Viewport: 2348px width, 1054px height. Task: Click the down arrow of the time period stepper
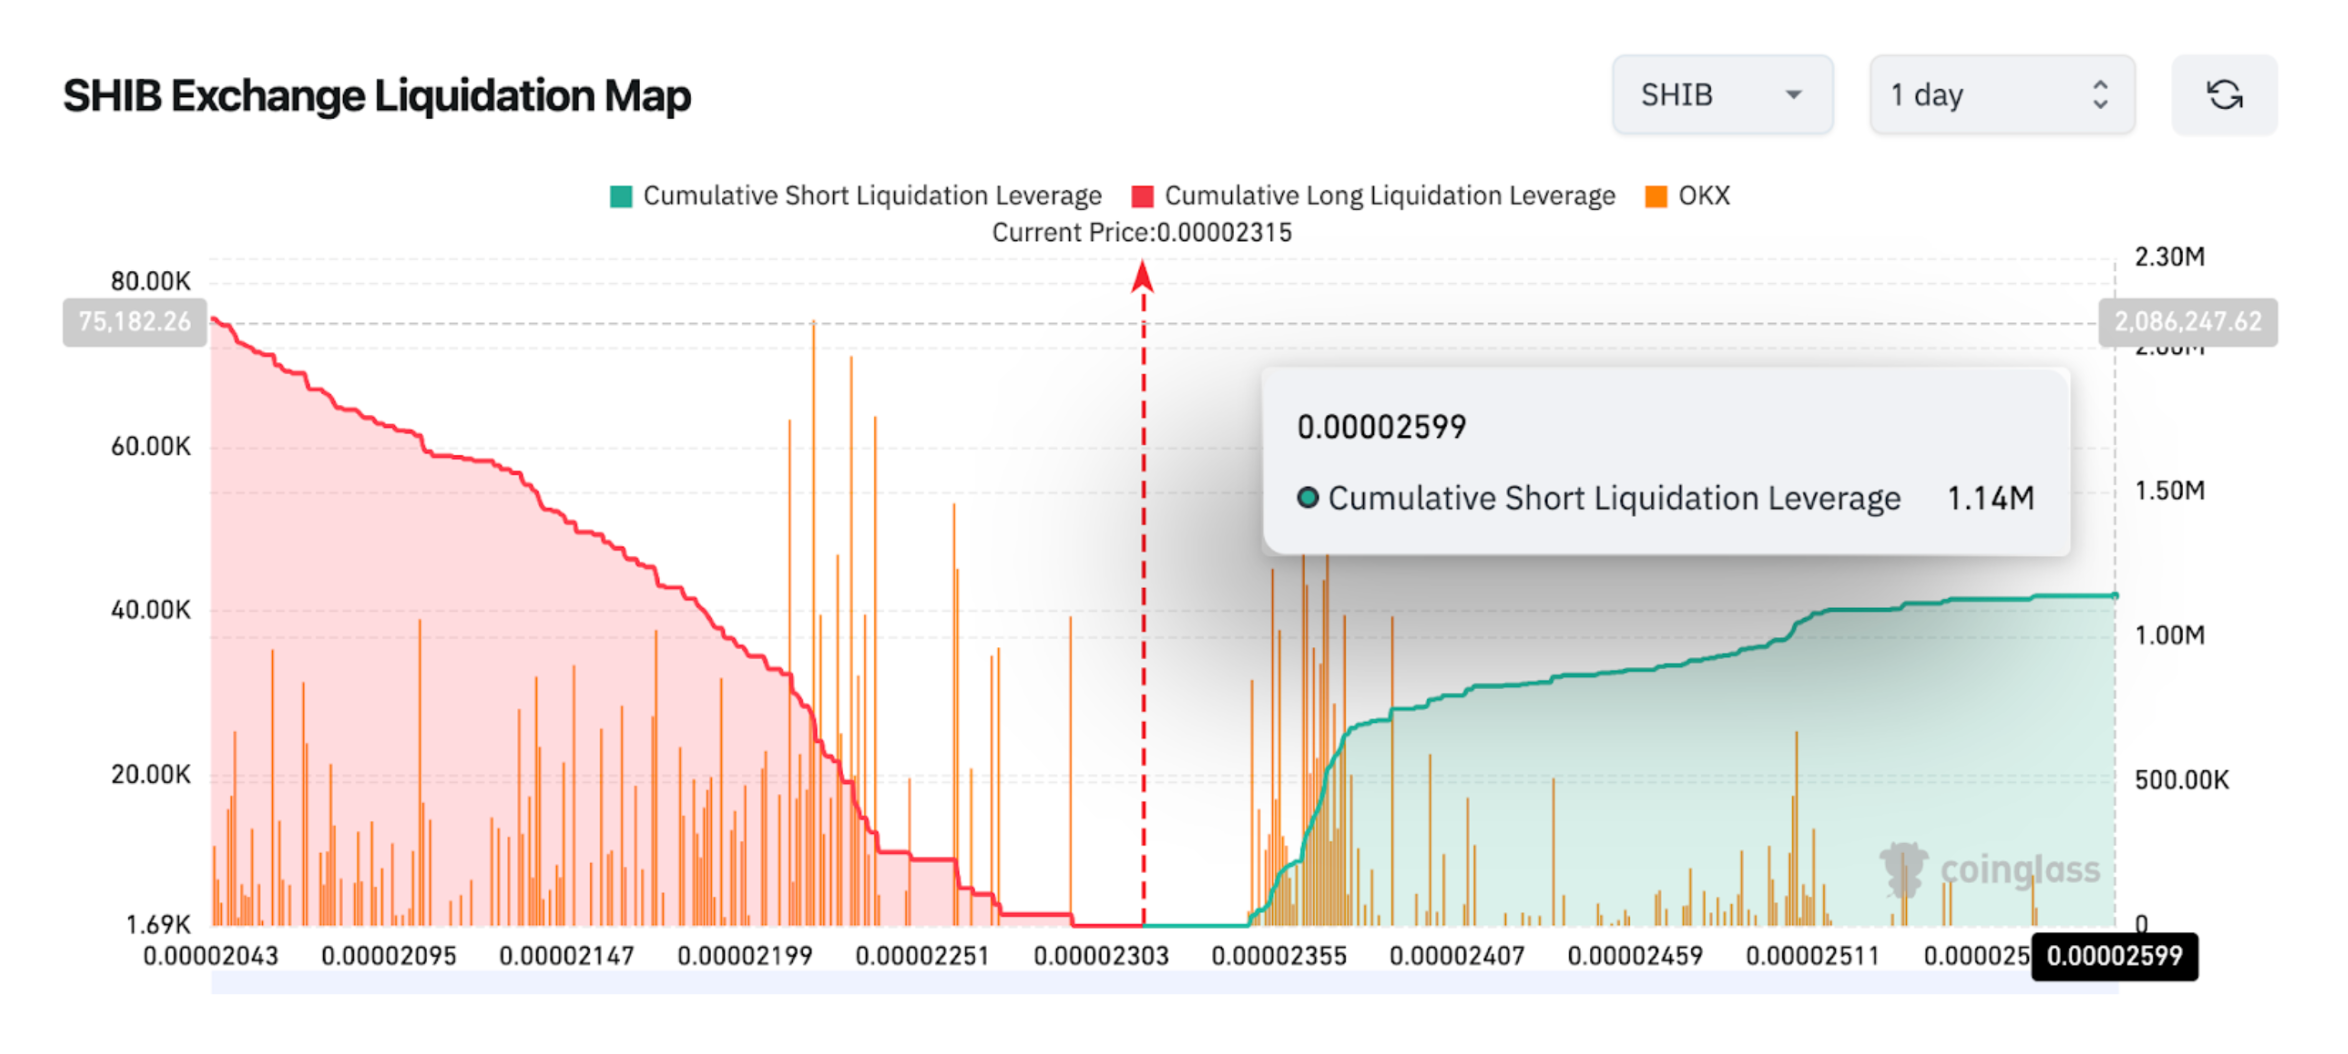click(2101, 106)
